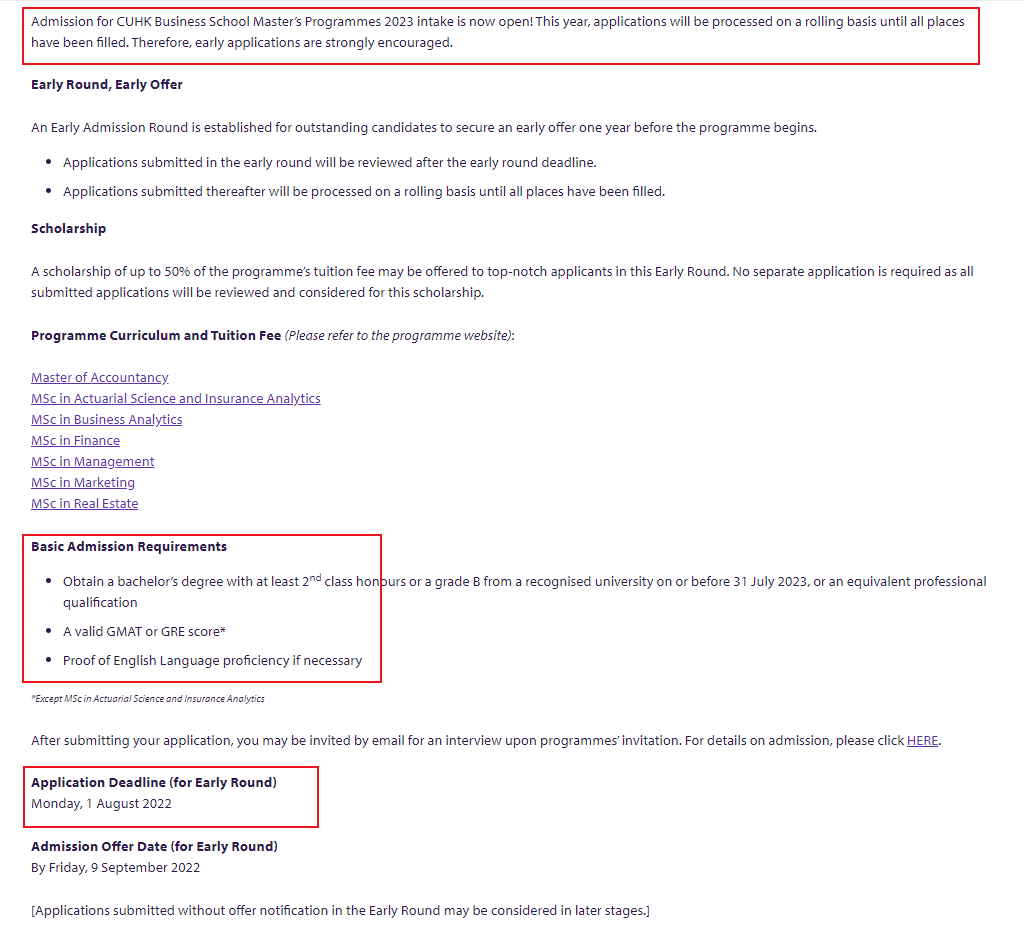Viewport: 1023px width, 928px height.
Task: Go to the MSc in Finance programme link
Action: (75, 440)
